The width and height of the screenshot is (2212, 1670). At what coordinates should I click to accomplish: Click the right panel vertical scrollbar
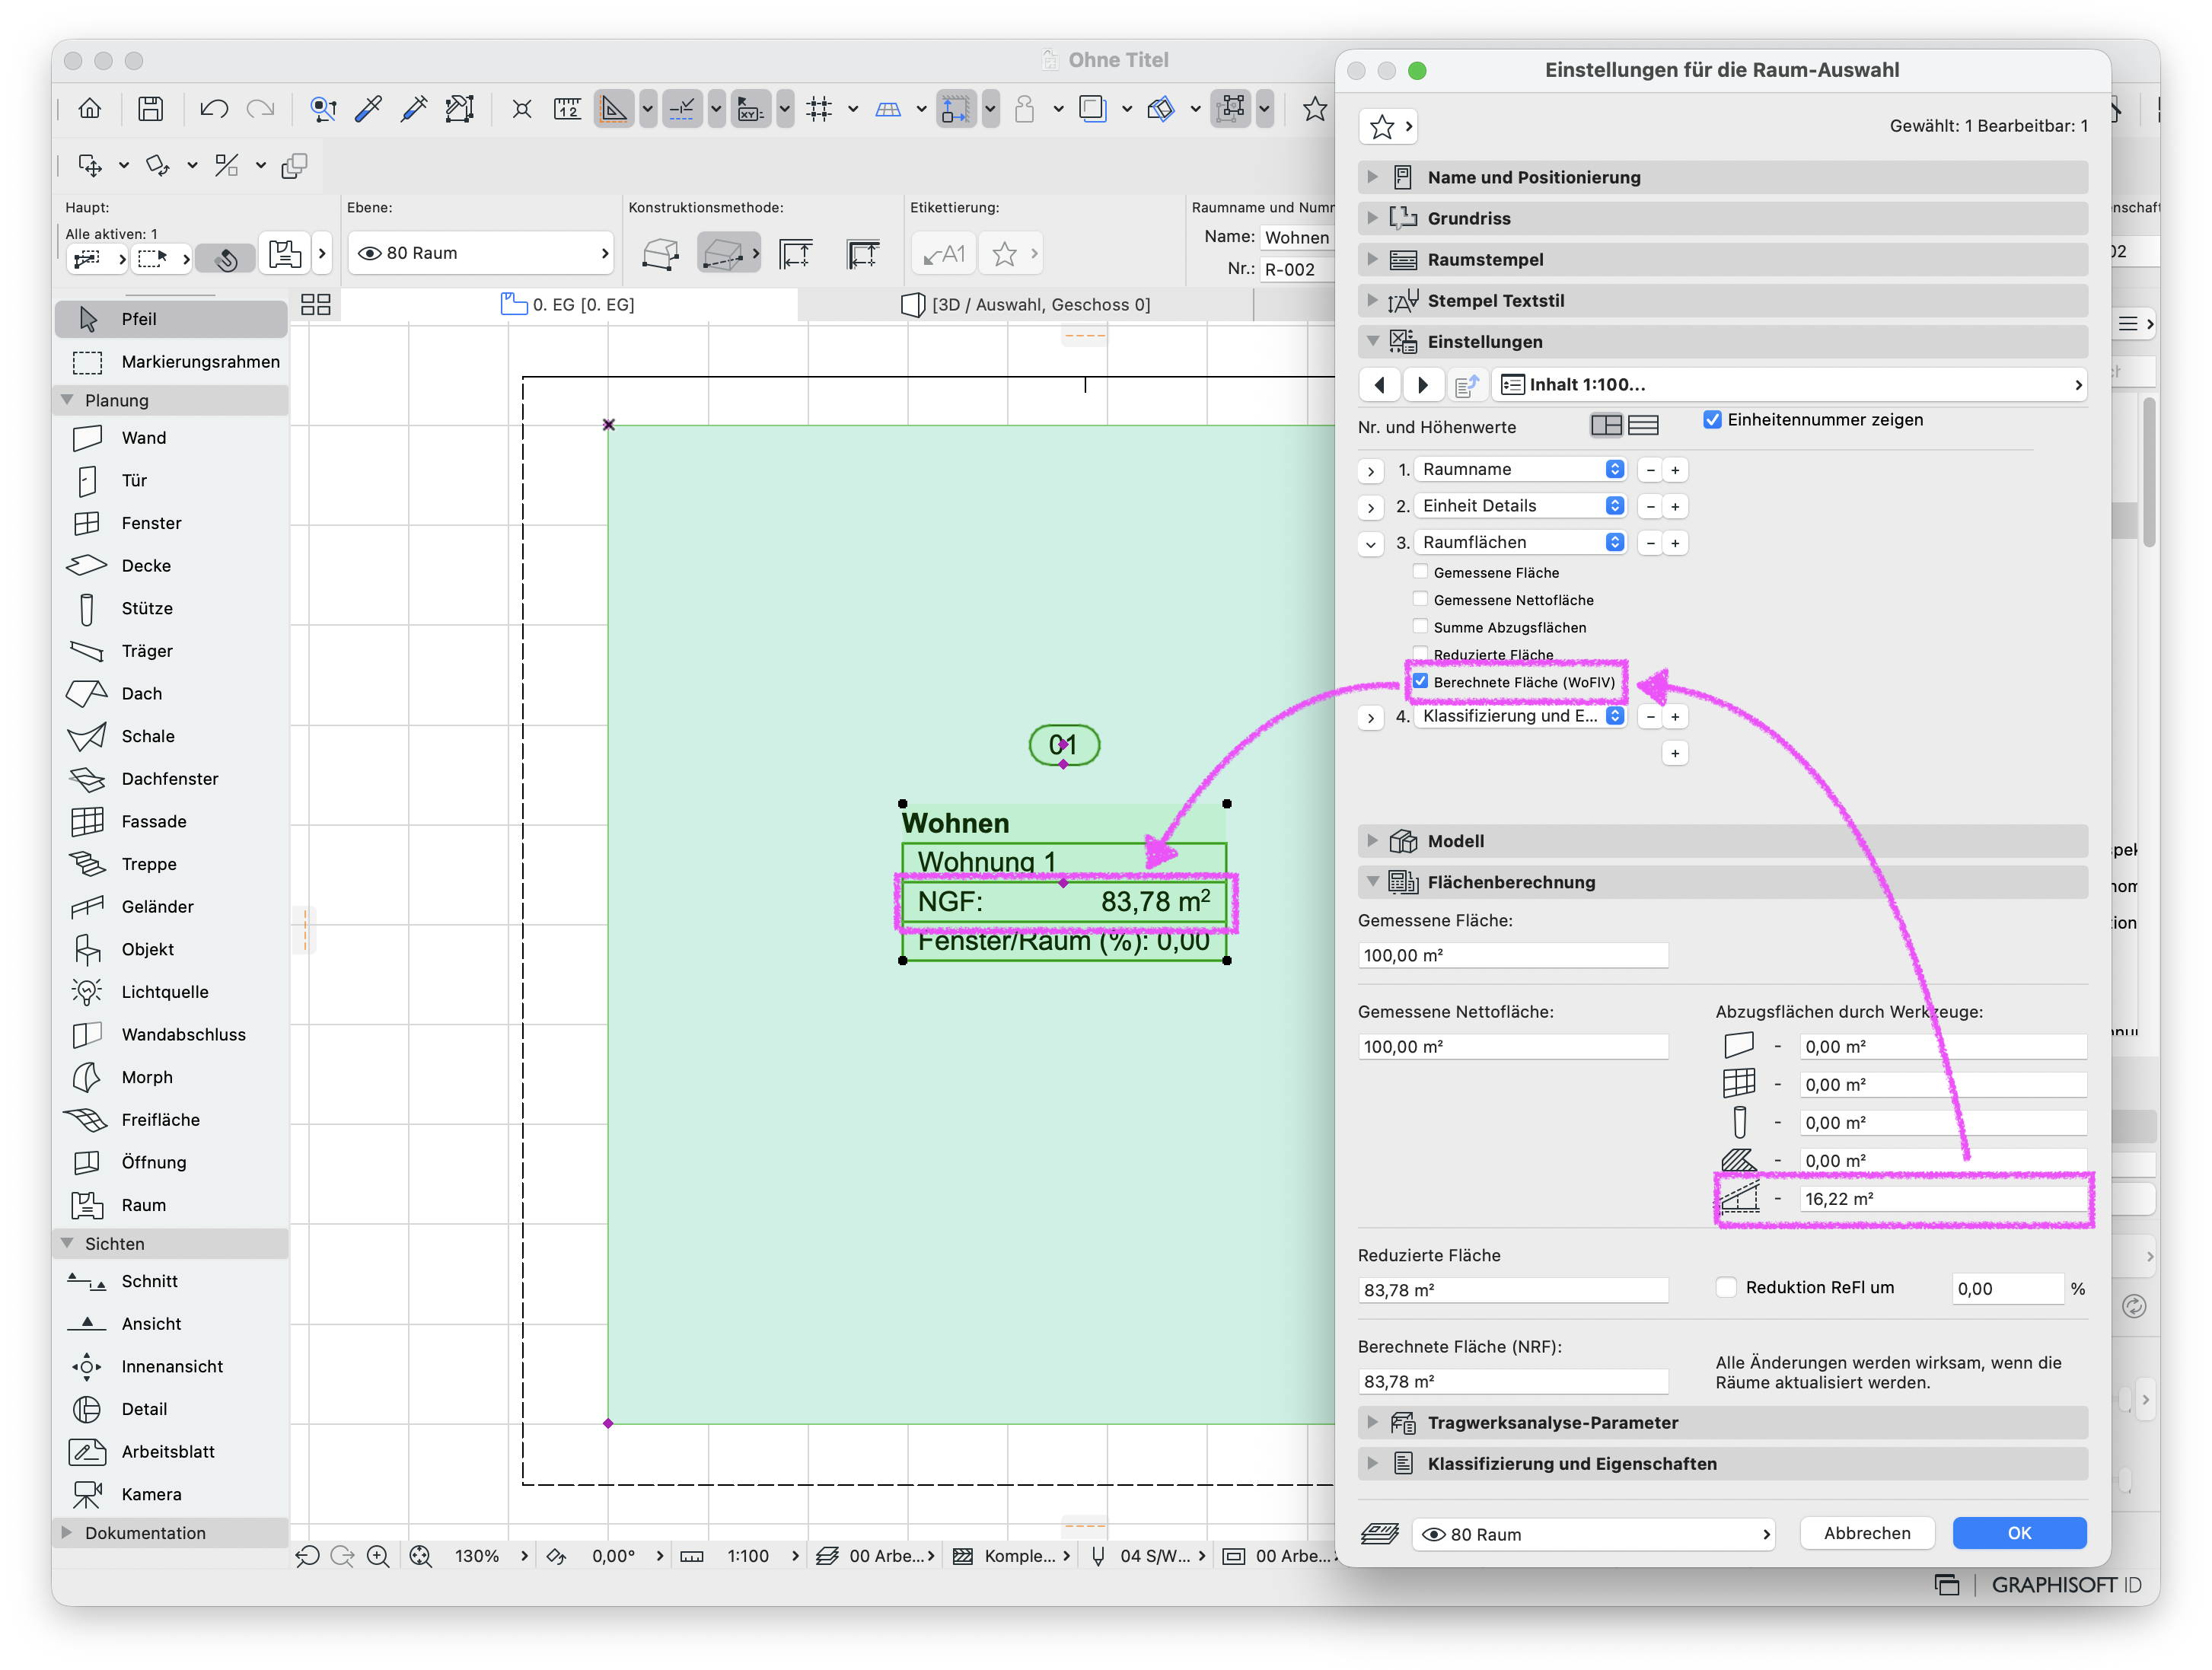pos(2149,471)
